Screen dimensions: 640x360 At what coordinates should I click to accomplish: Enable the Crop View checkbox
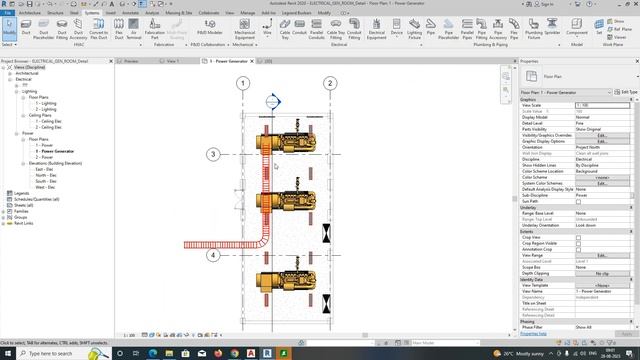578,238
